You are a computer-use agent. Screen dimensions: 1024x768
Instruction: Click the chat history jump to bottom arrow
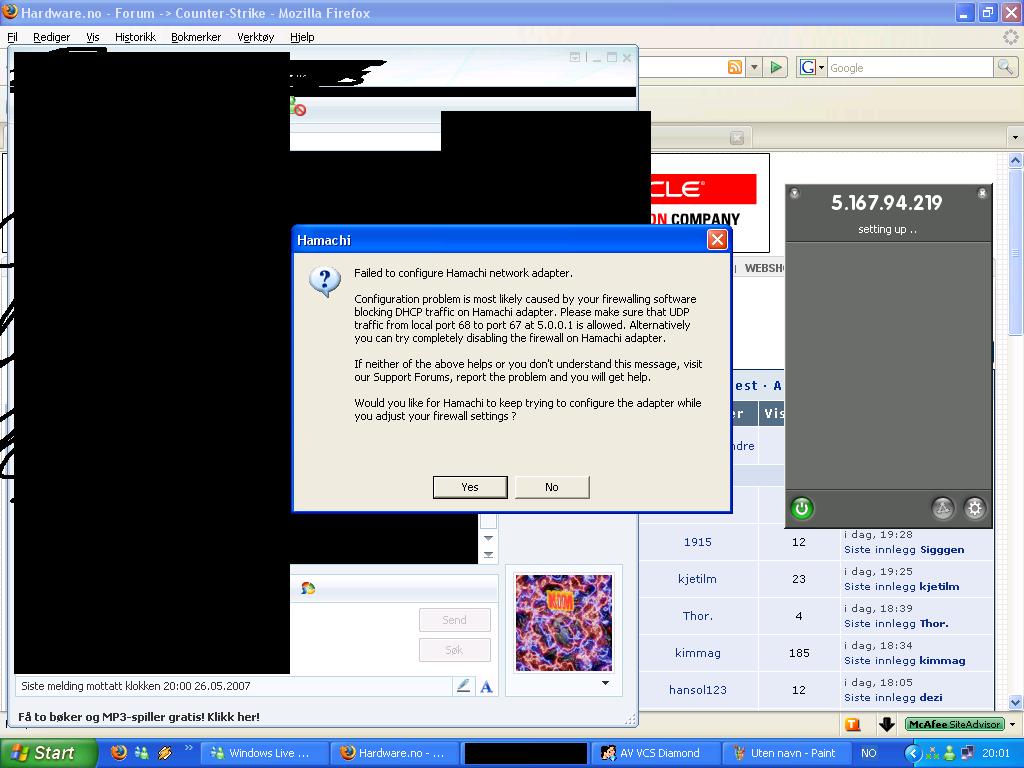[x=488, y=554]
